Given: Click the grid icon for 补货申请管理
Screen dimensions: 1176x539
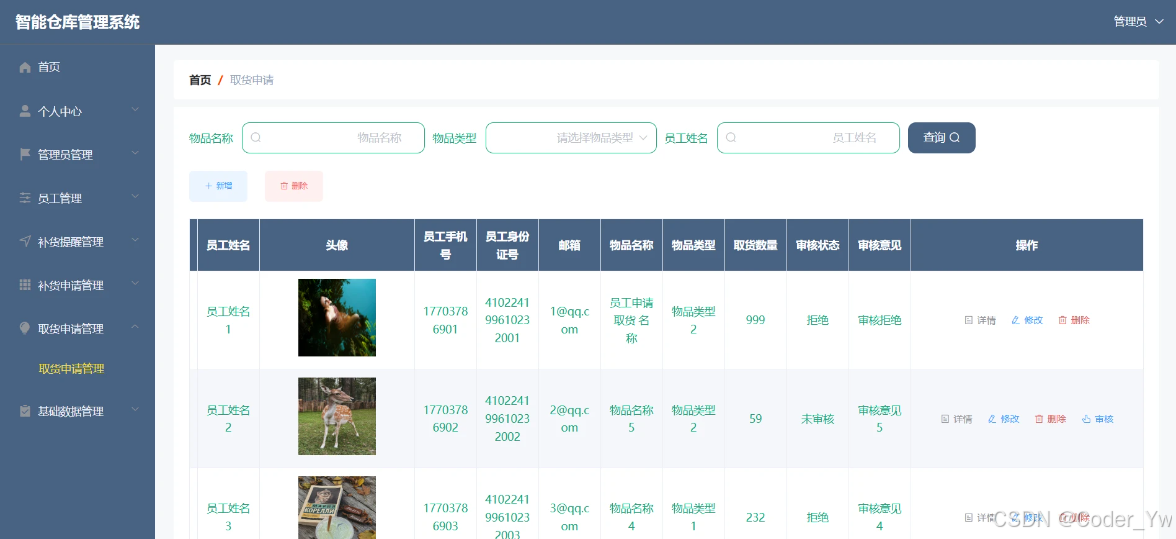Looking at the screenshot, I should [x=25, y=285].
